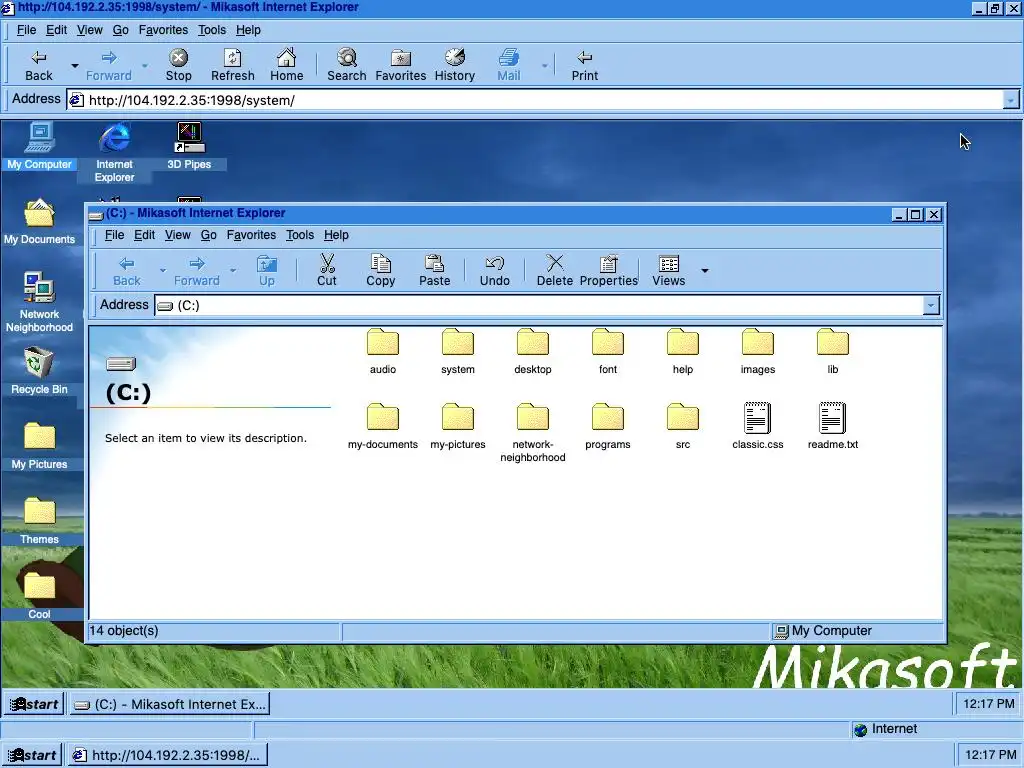
Task: Select the audio folder
Action: click(383, 351)
